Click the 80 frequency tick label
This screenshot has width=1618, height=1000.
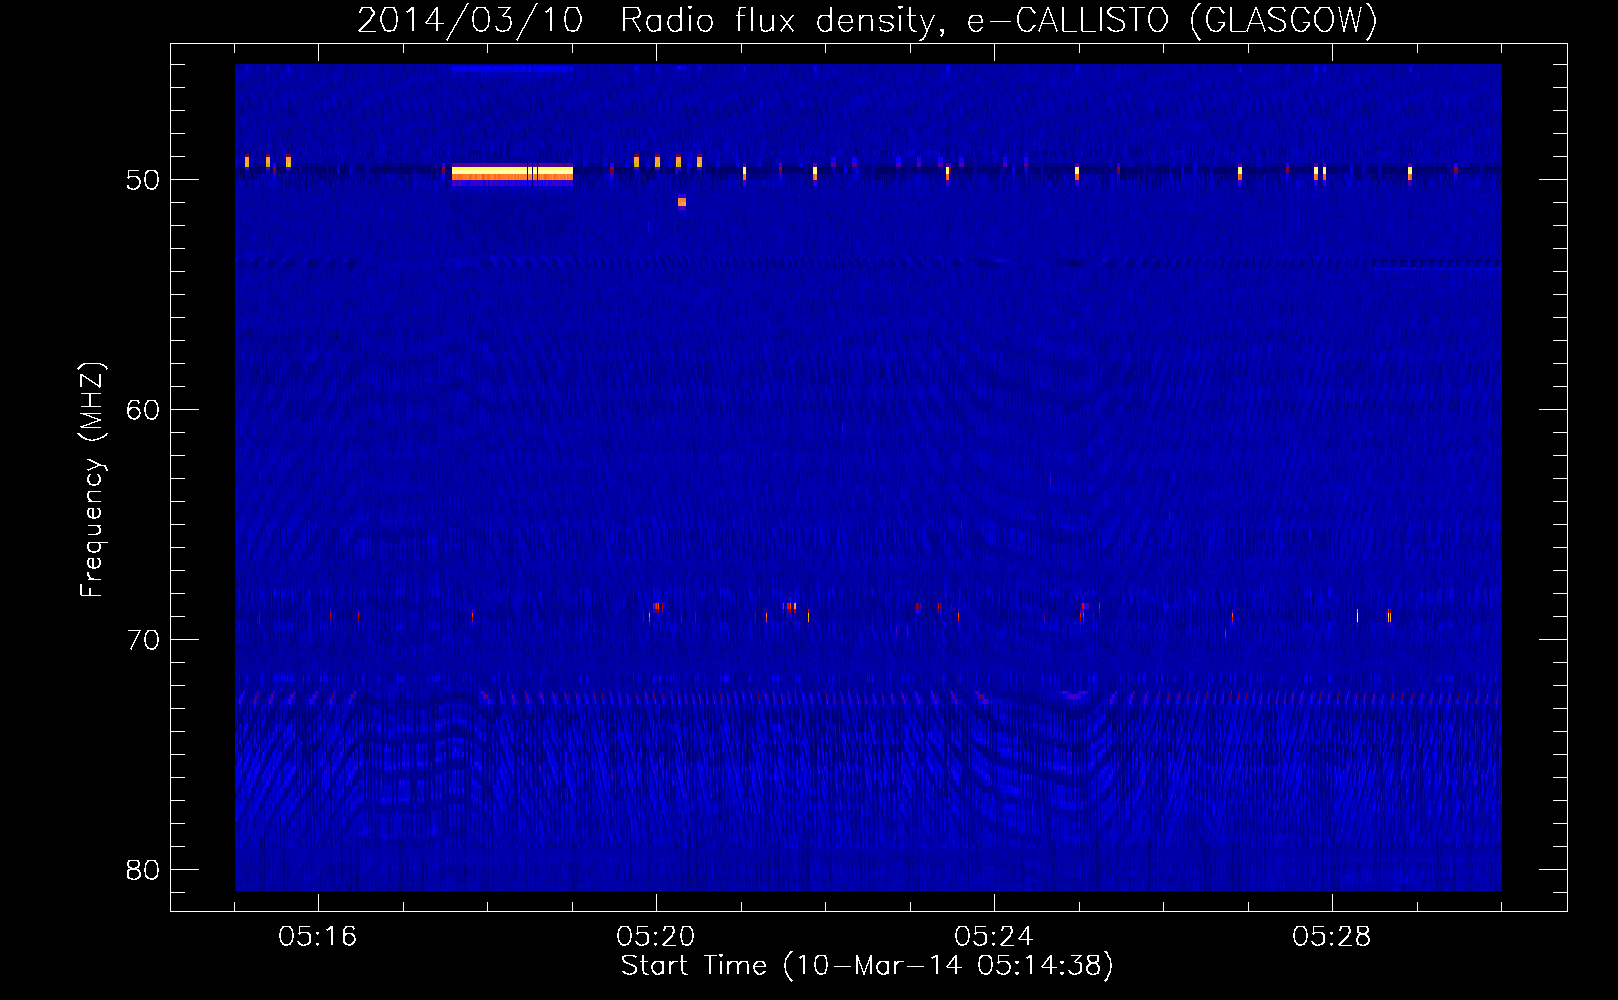[143, 870]
